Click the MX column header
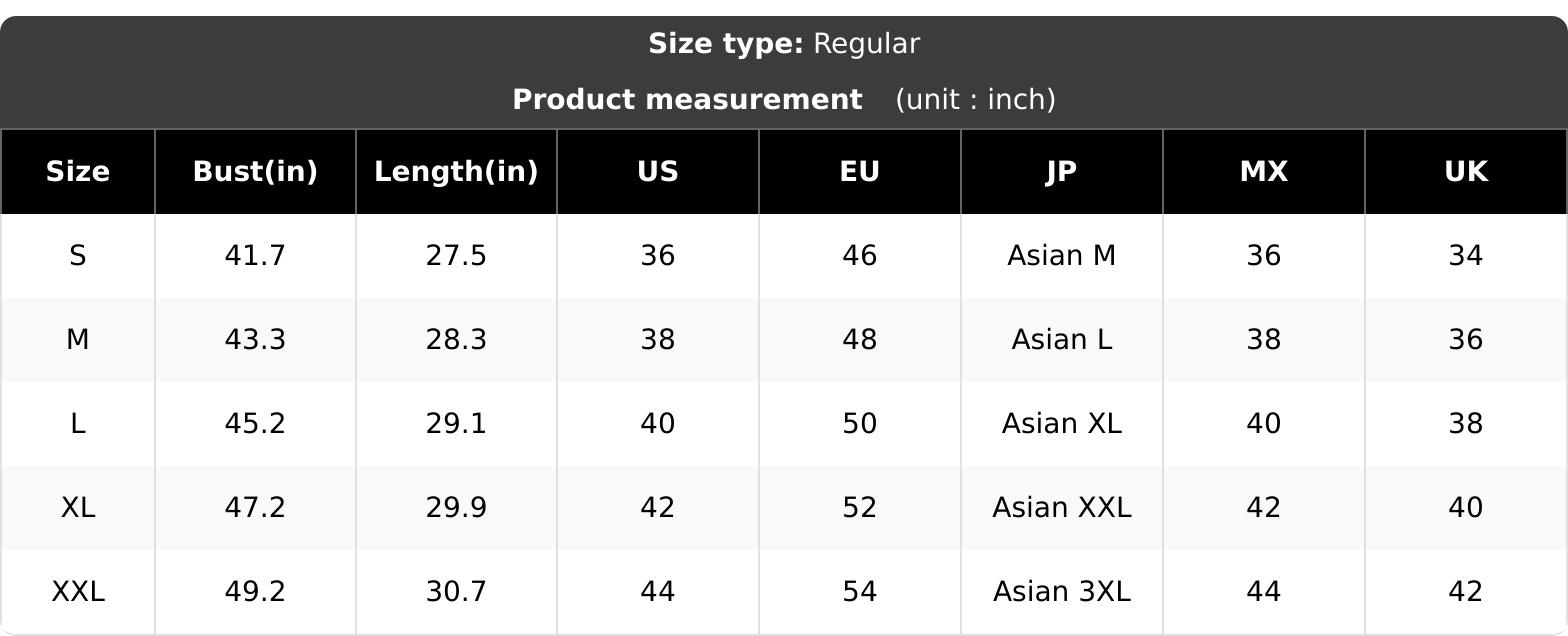The height and width of the screenshot is (636, 1568). pos(1264,172)
